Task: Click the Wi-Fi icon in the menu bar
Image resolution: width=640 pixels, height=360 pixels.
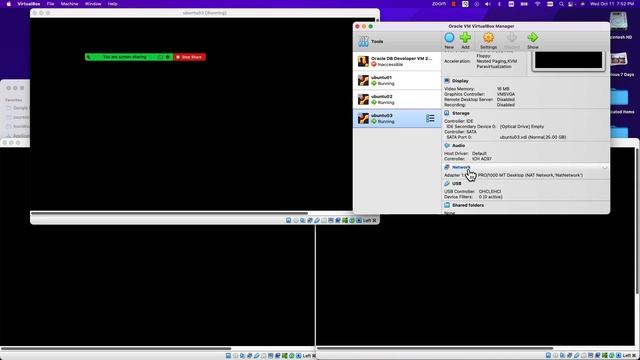Action: coord(537,4)
